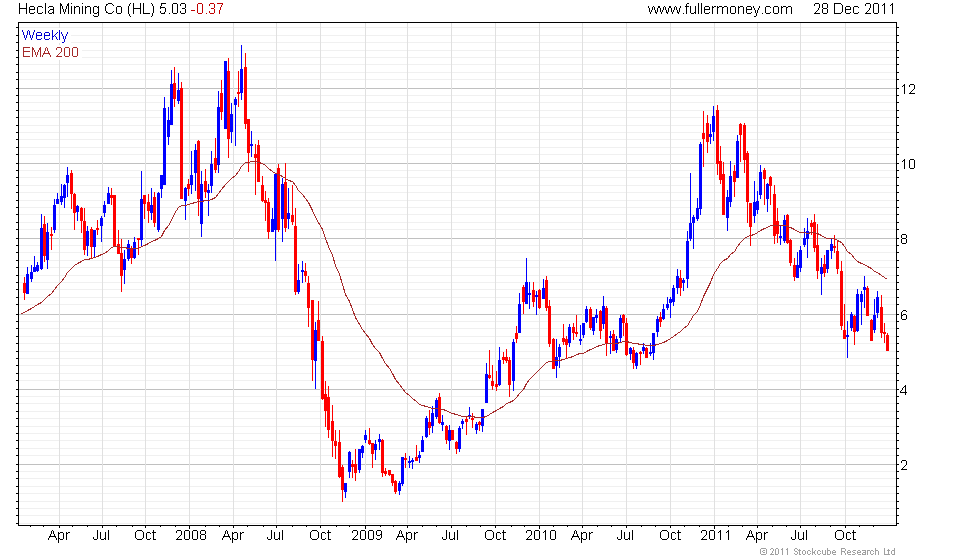980x560 pixels.
Task: Click the last price value 5.03
Action: coord(172,9)
